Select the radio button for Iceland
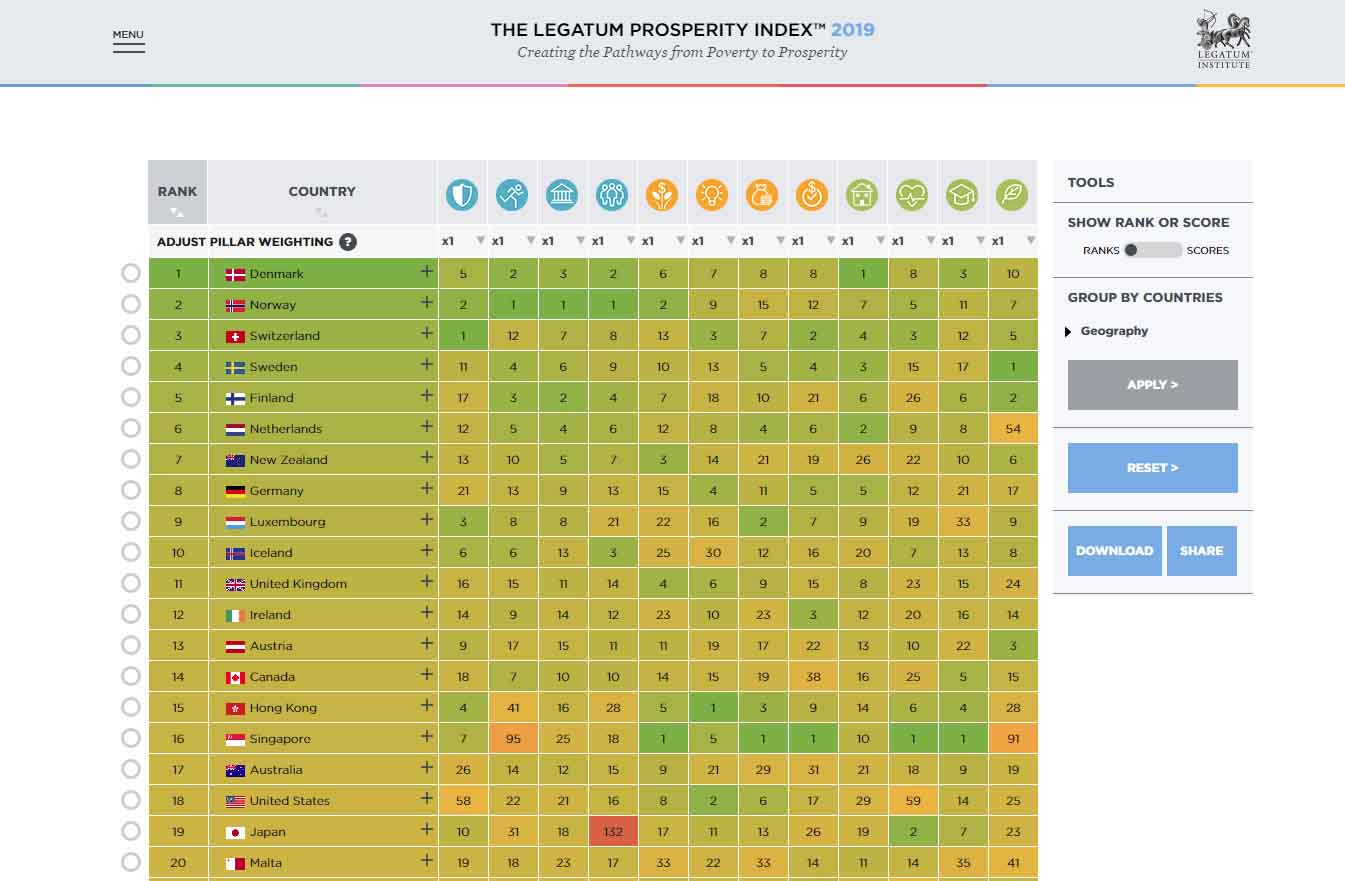Screen dimensions: 1345x881 pyautogui.click(x=131, y=552)
